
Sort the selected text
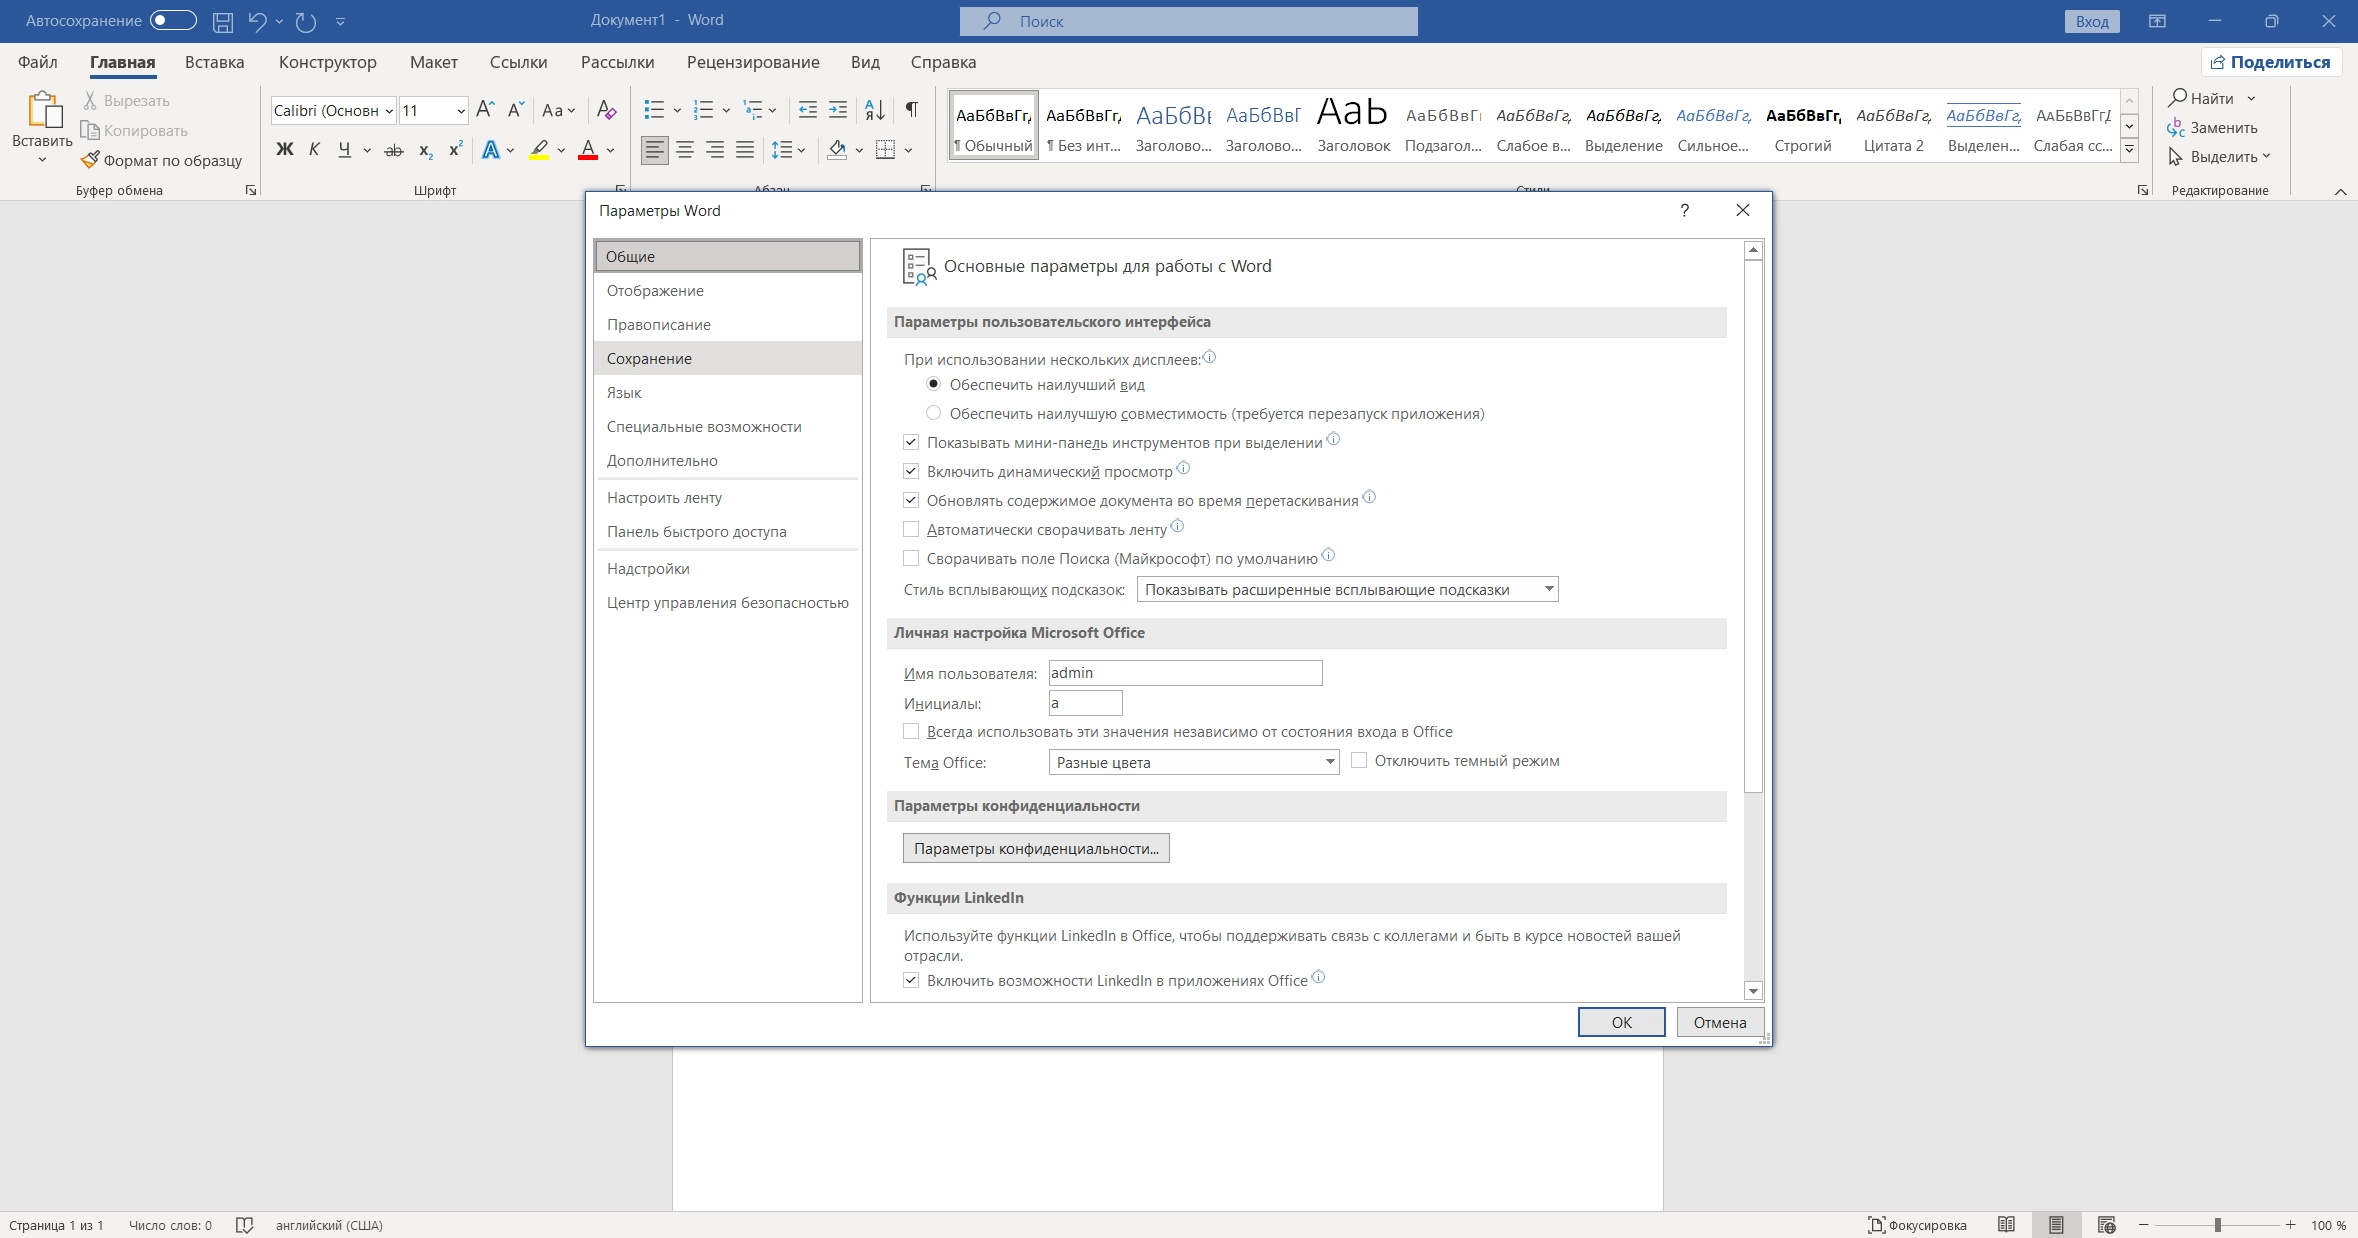(x=874, y=110)
